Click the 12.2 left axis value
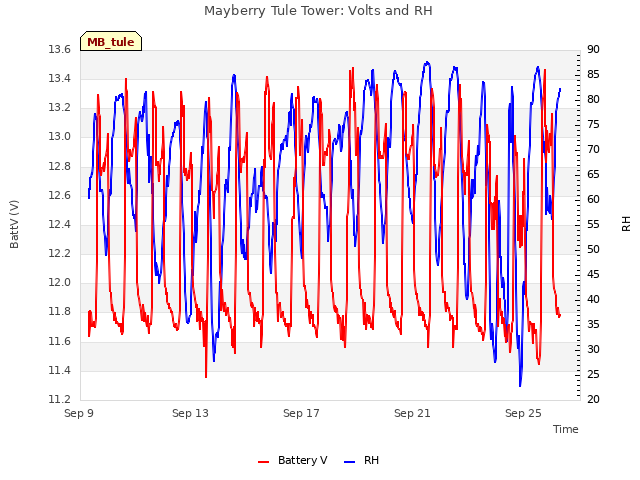The height and width of the screenshot is (480, 640). click(60, 253)
